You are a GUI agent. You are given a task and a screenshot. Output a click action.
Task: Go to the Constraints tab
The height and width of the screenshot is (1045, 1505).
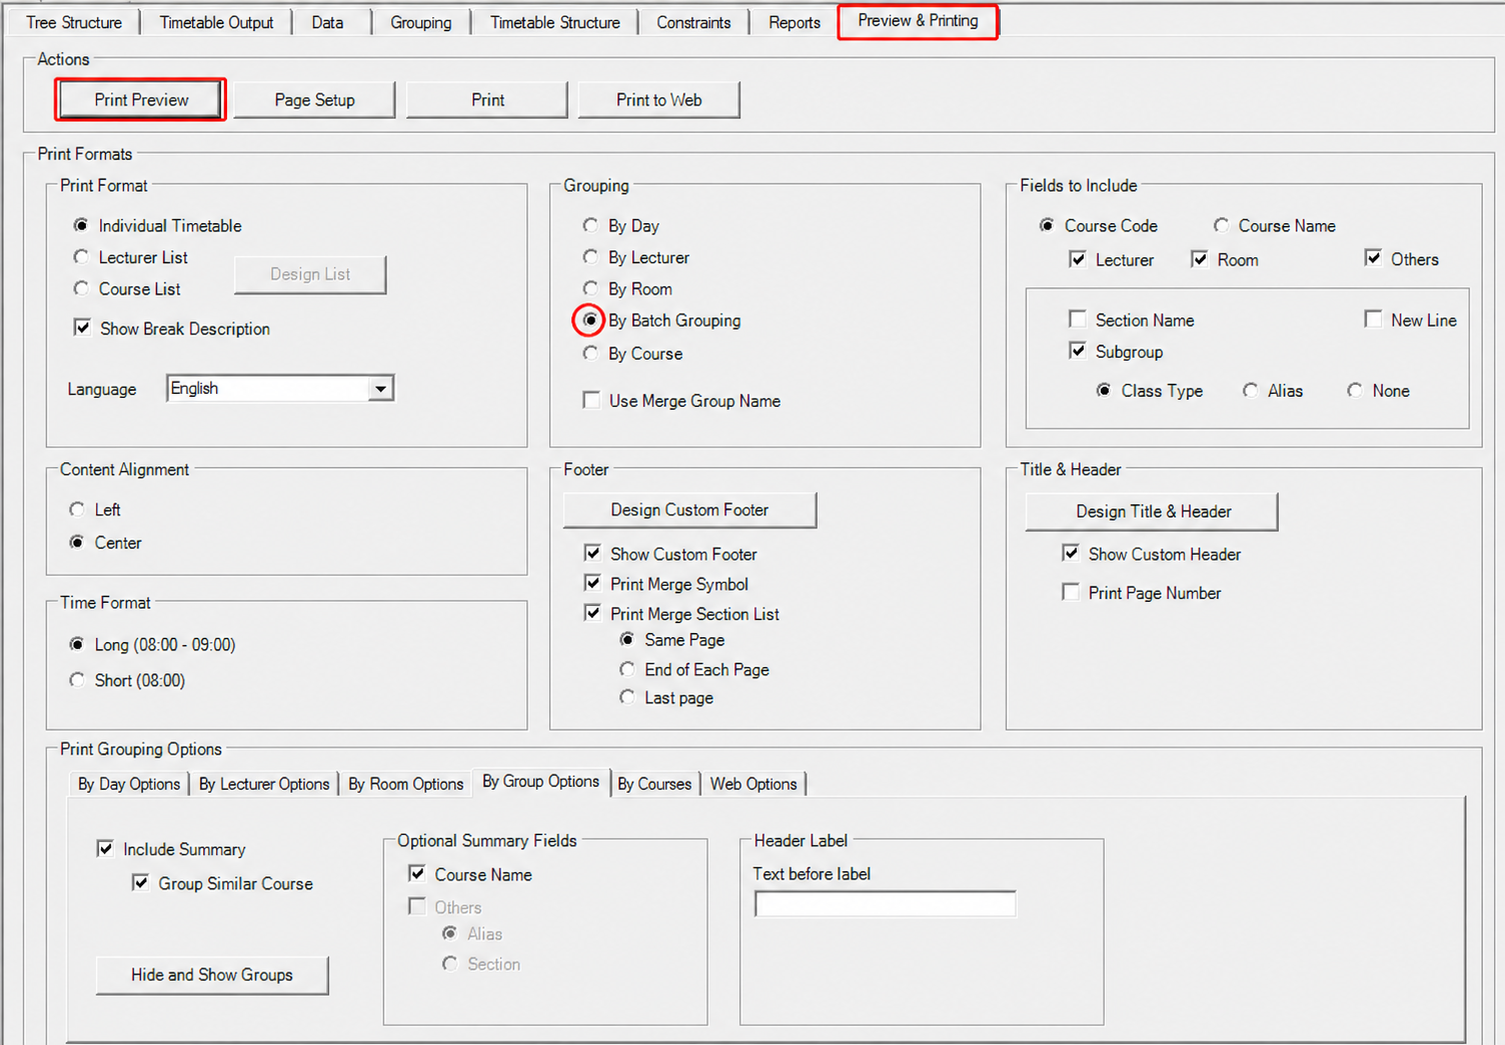click(x=694, y=22)
